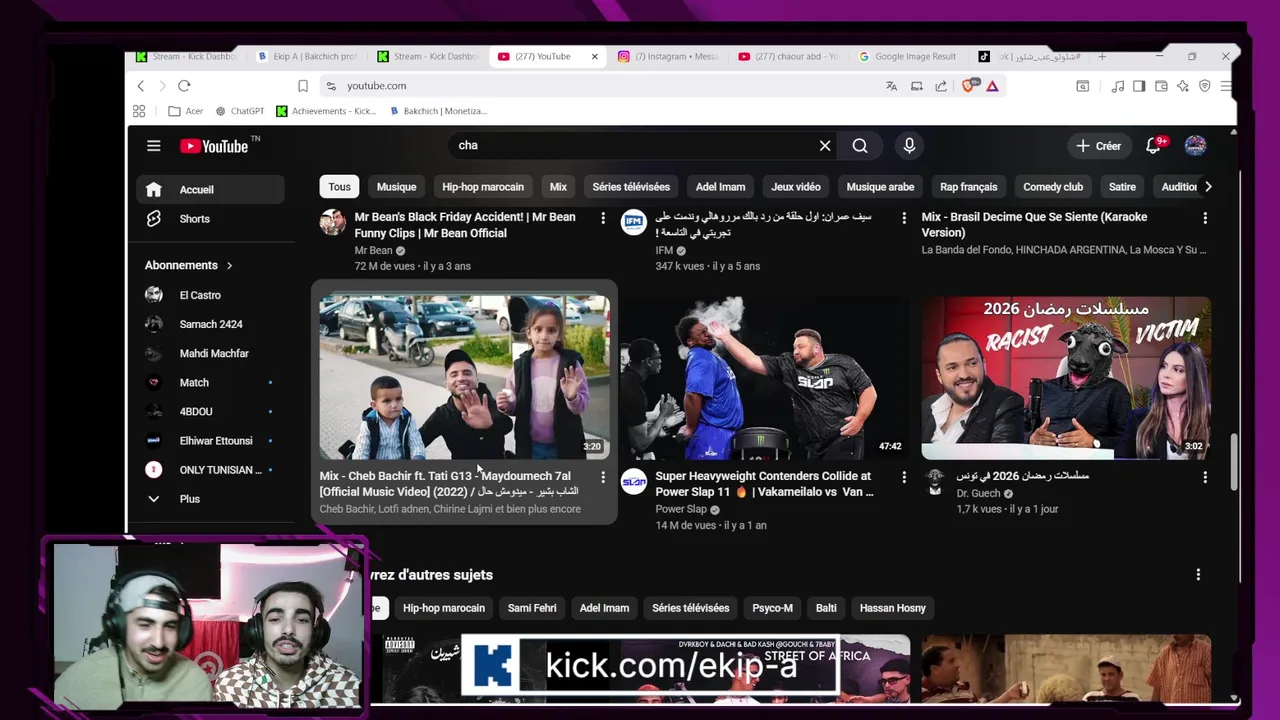Select the Rap français chip
The image size is (1280, 720).
coord(969,187)
